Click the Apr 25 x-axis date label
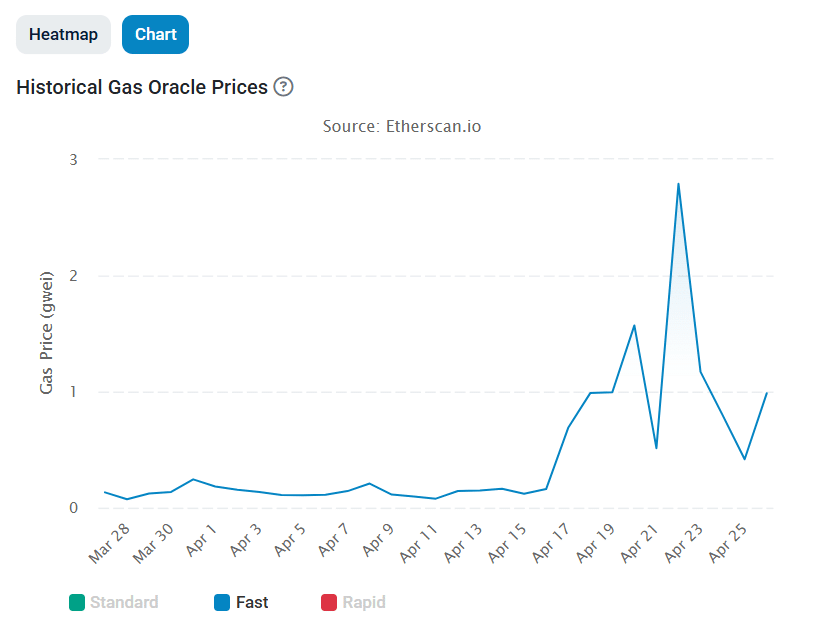Image resolution: width=836 pixels, height=639 pixels. click(x=728, y=543)
